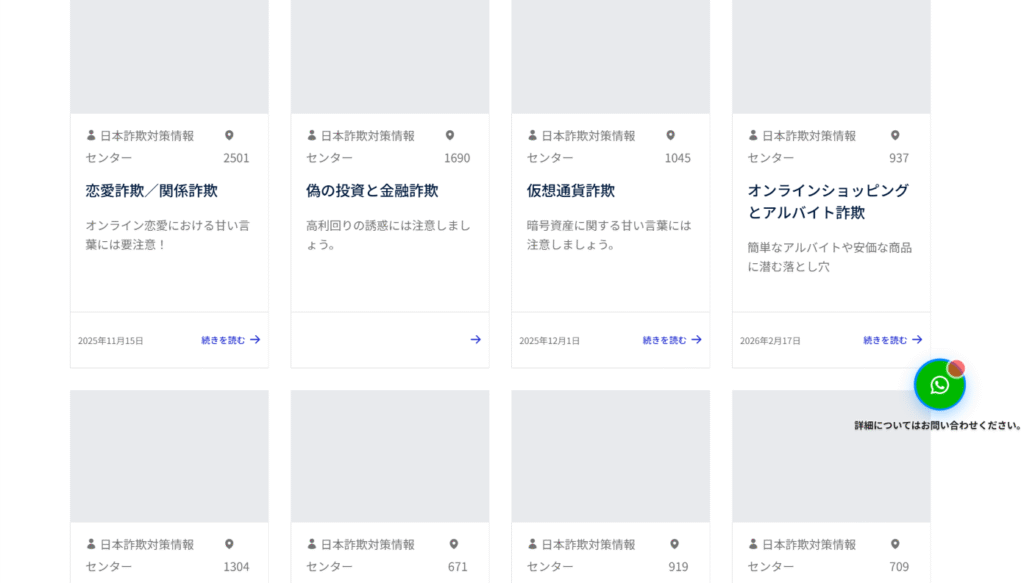Click author 日本詐欺対策情報センター on 仮想通貨詐欺 card
The width and height of the screenshot is (1024, 583).
[581, 147]
